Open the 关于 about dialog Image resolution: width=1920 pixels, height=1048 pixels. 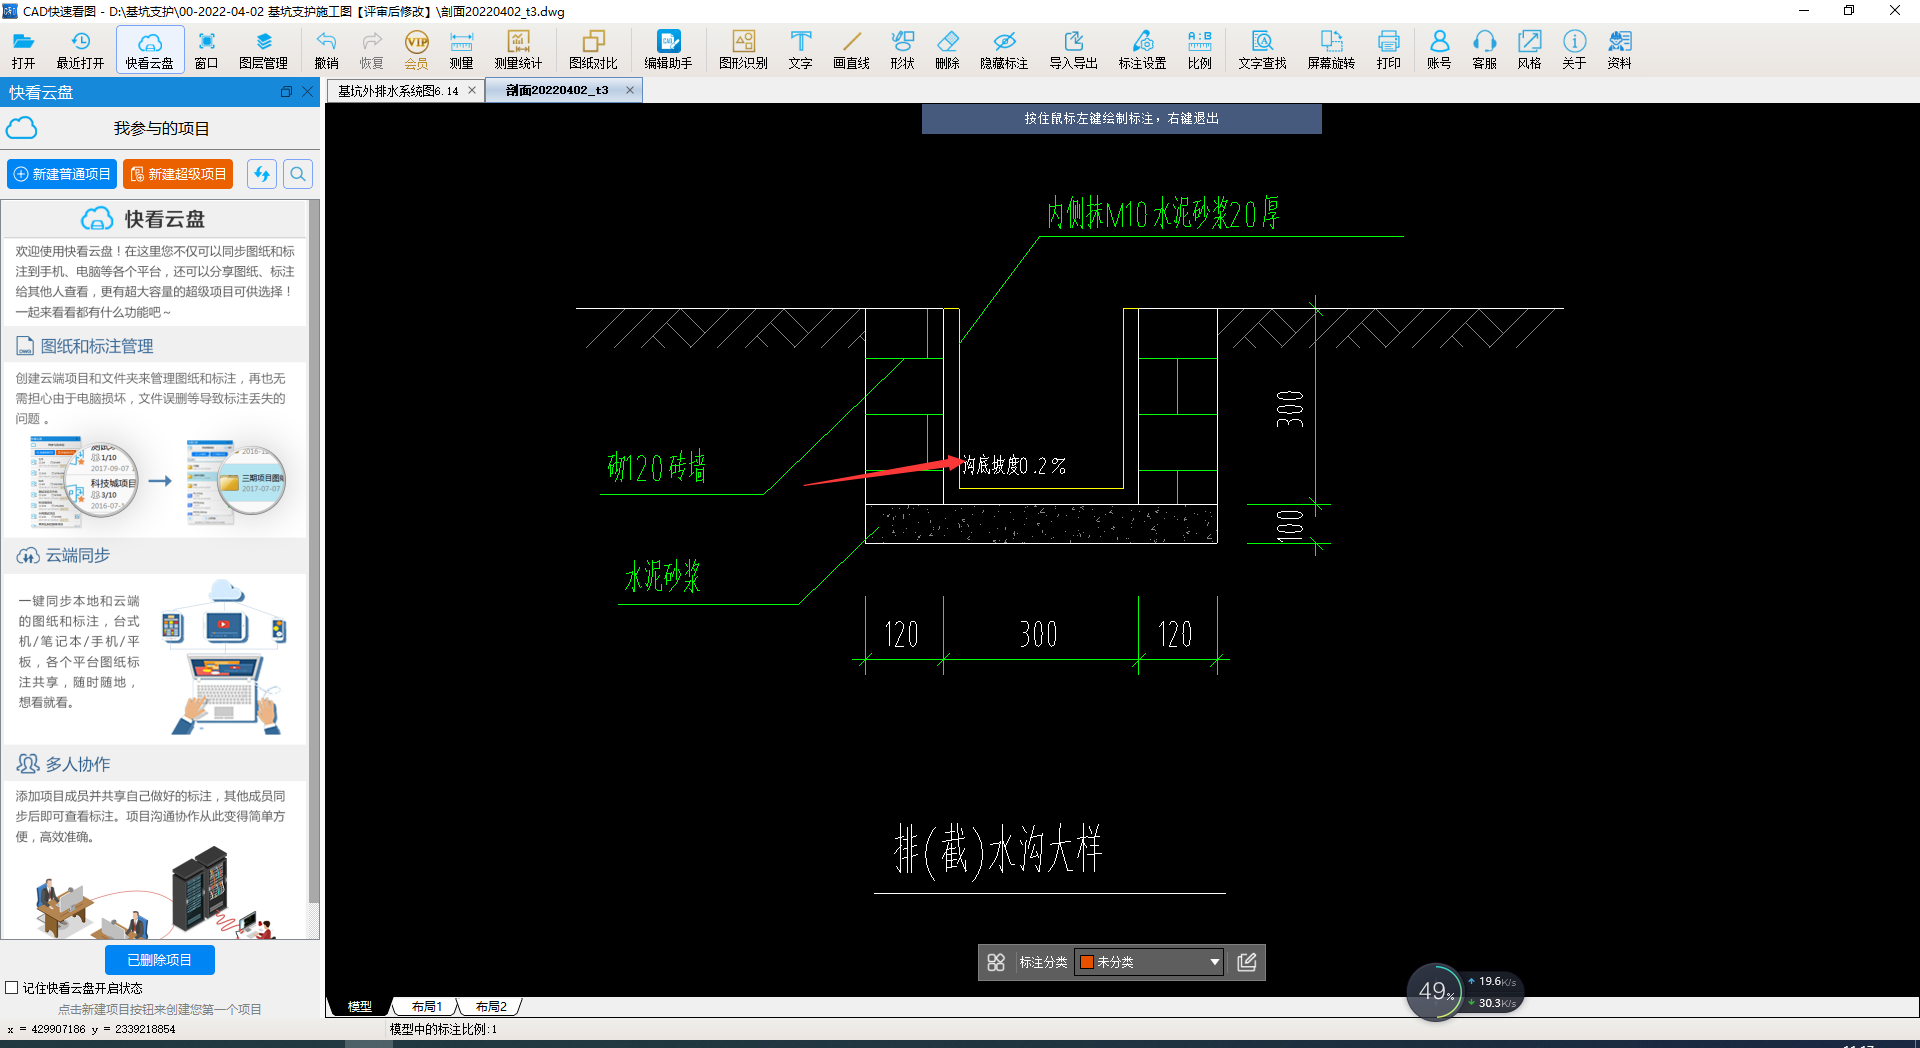[1574, 49]
